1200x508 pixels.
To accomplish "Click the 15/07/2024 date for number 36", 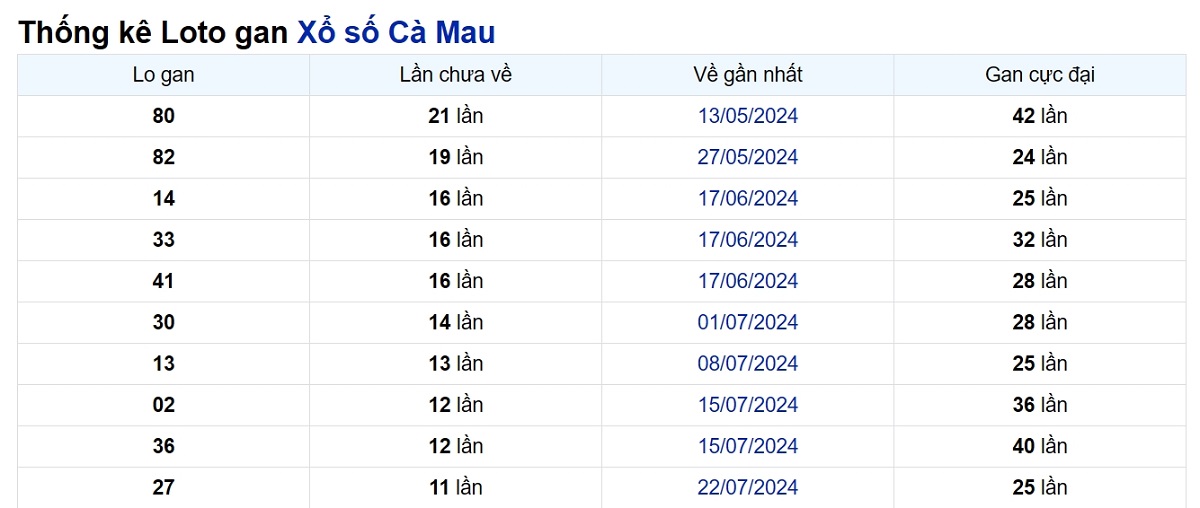I will click(748, 446).
